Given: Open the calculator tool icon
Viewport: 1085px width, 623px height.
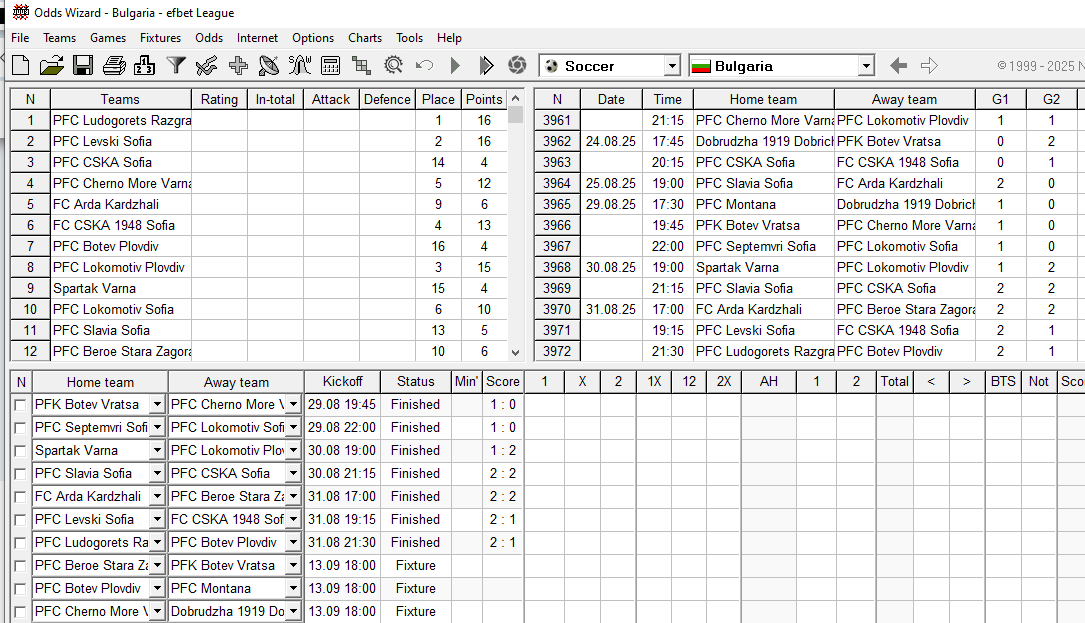Looking at the screenshot, I should (x=331, y=66).
